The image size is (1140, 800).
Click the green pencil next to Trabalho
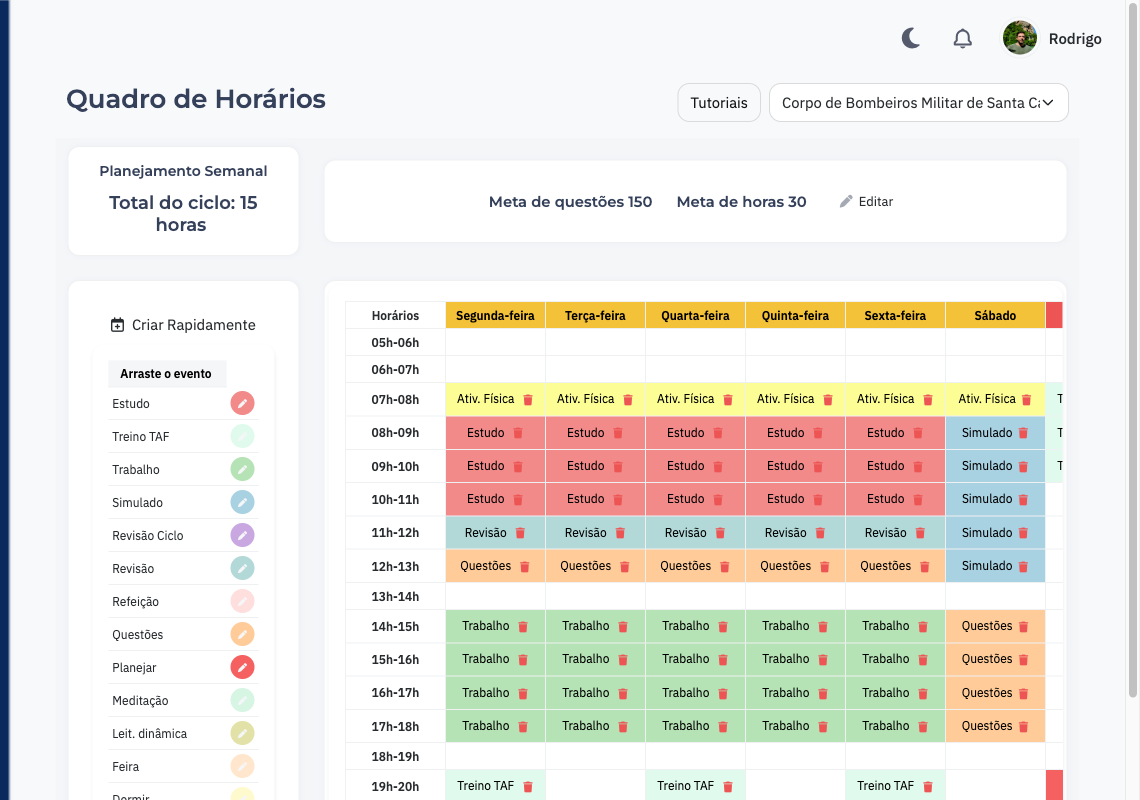click(242, 469)
